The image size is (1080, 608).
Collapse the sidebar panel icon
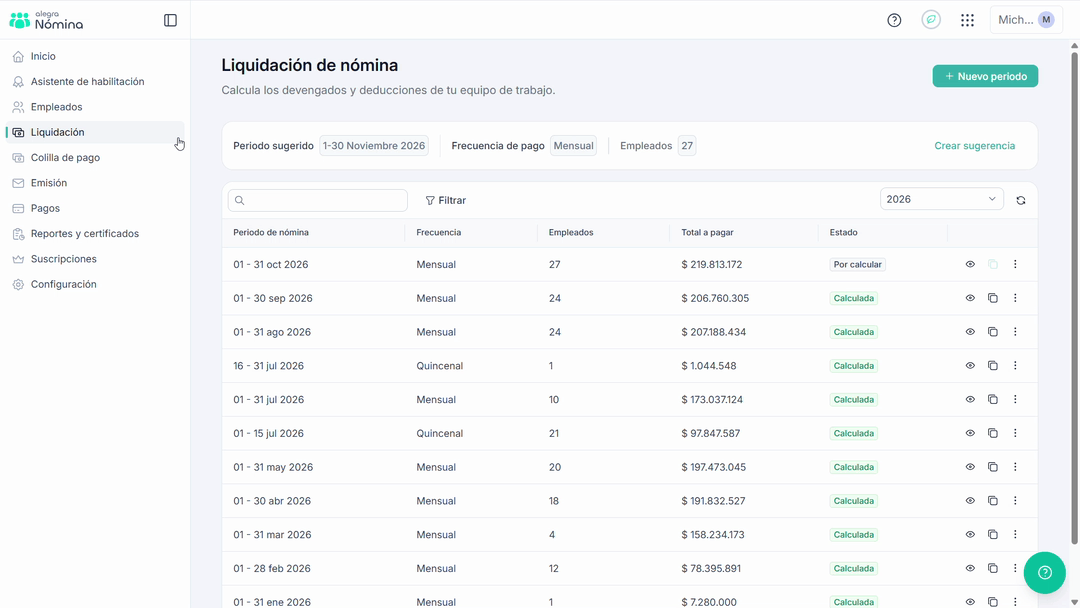(x=170, y=21)
